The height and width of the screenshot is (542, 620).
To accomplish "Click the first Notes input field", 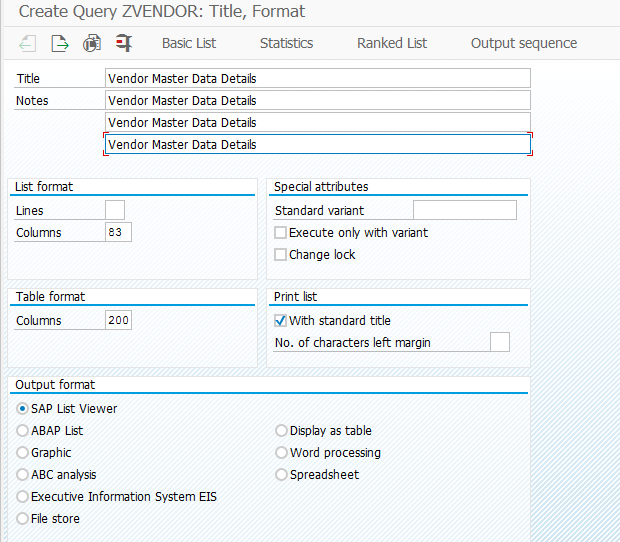I will coord(318,100).
